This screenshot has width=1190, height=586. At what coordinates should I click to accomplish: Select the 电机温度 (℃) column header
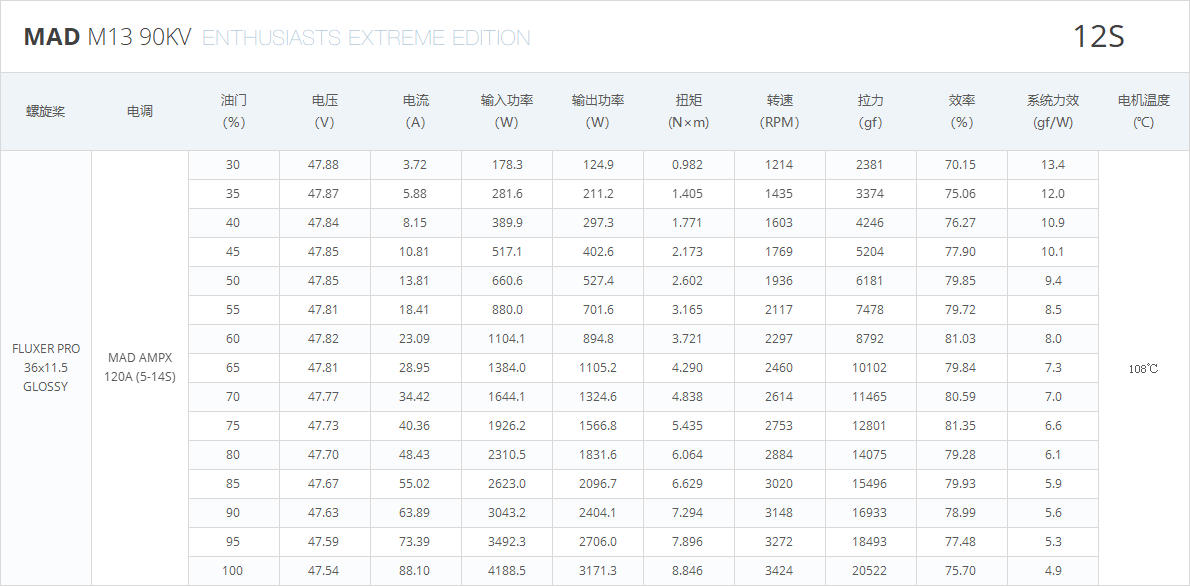1144,111
